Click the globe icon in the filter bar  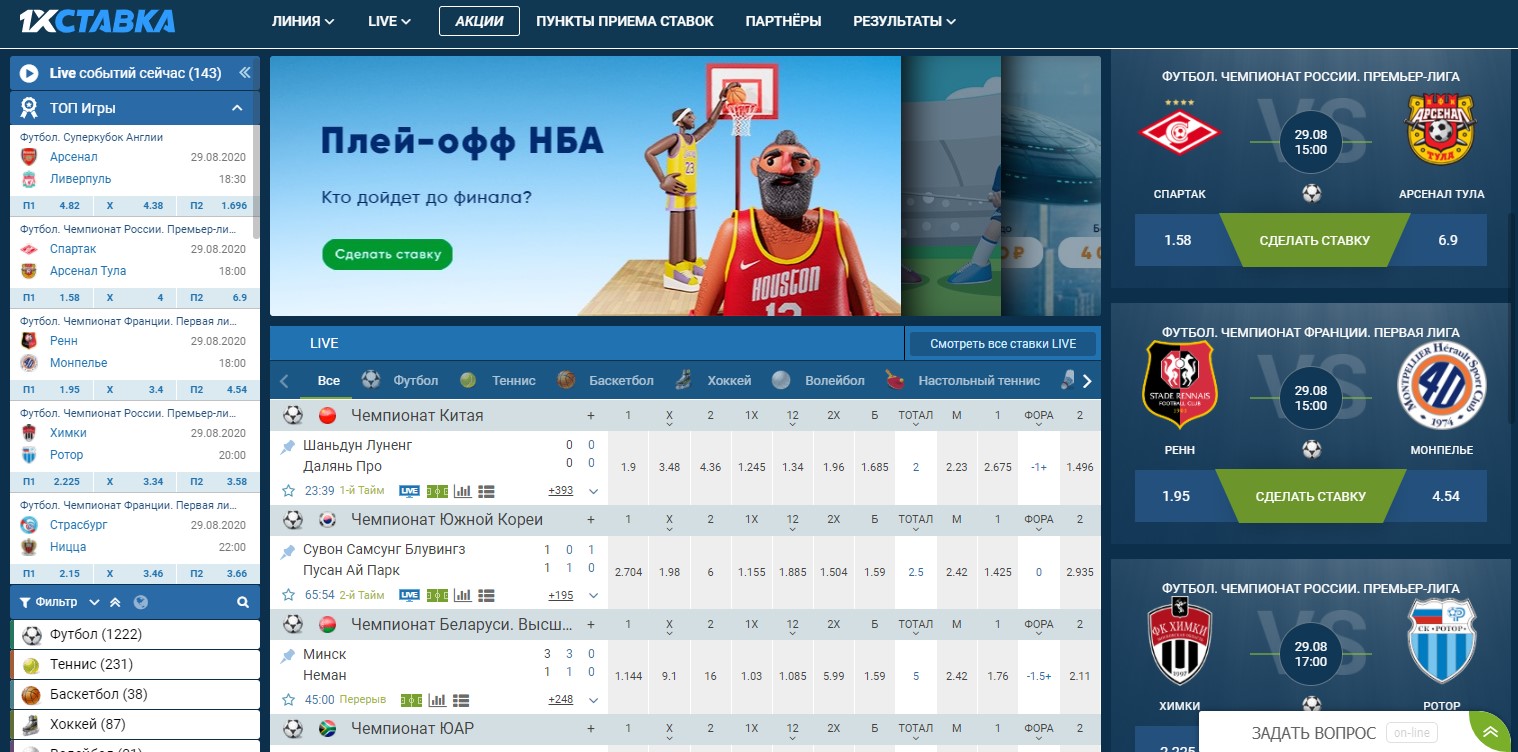coord(140,602)
